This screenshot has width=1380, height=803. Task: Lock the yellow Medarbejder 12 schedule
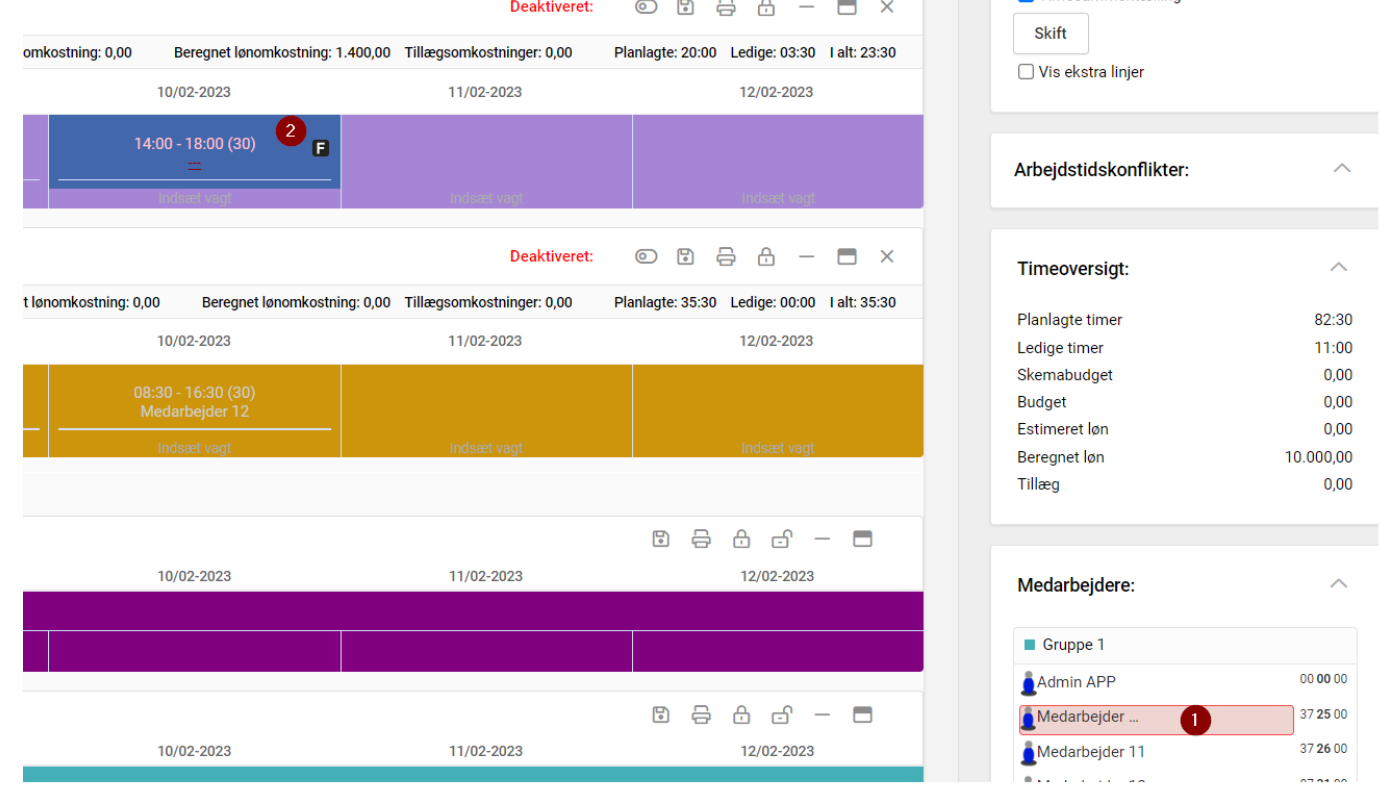pos(766,257)
